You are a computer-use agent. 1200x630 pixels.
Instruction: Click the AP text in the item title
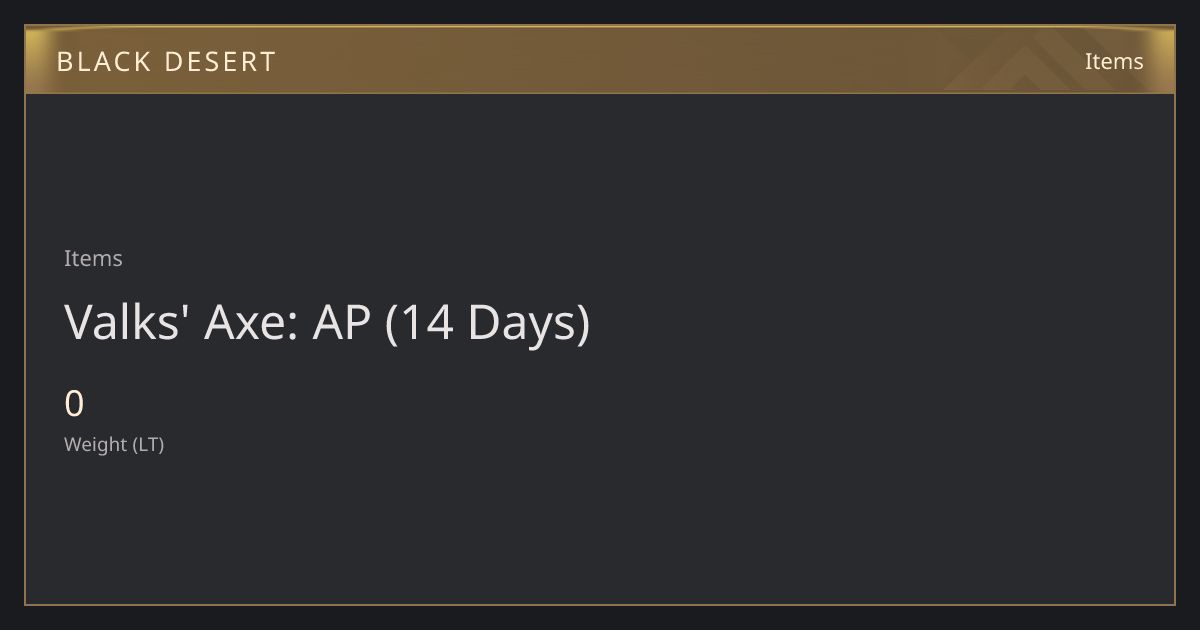342,323
